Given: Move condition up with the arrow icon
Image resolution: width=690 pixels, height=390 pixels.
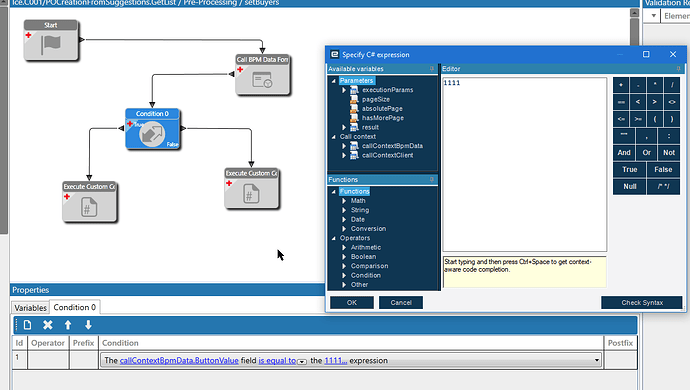Looking at the screenshot, I should coord(68,325).
